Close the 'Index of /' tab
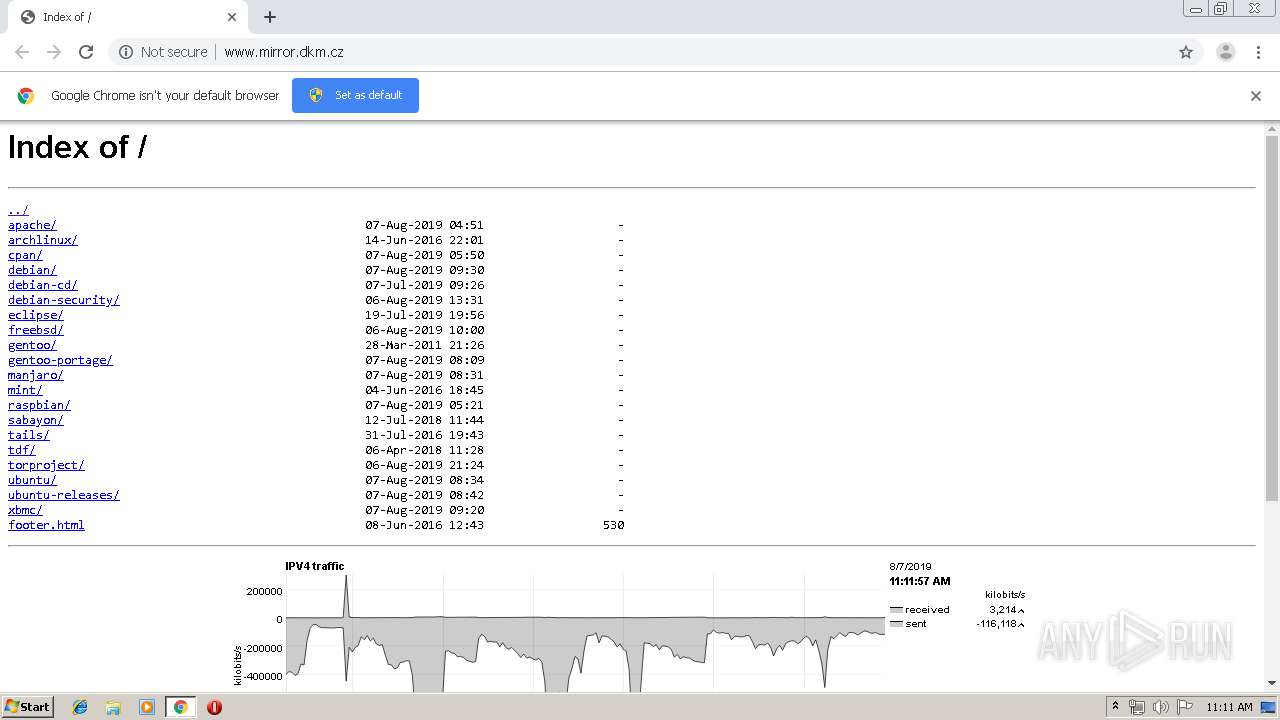 click(x=232, y=17)
